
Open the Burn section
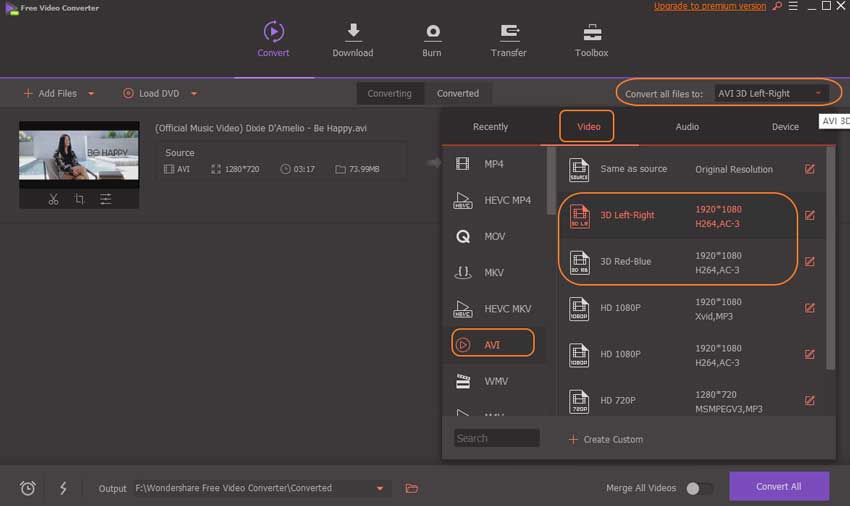pyautogui.click(x=432, y=41)
